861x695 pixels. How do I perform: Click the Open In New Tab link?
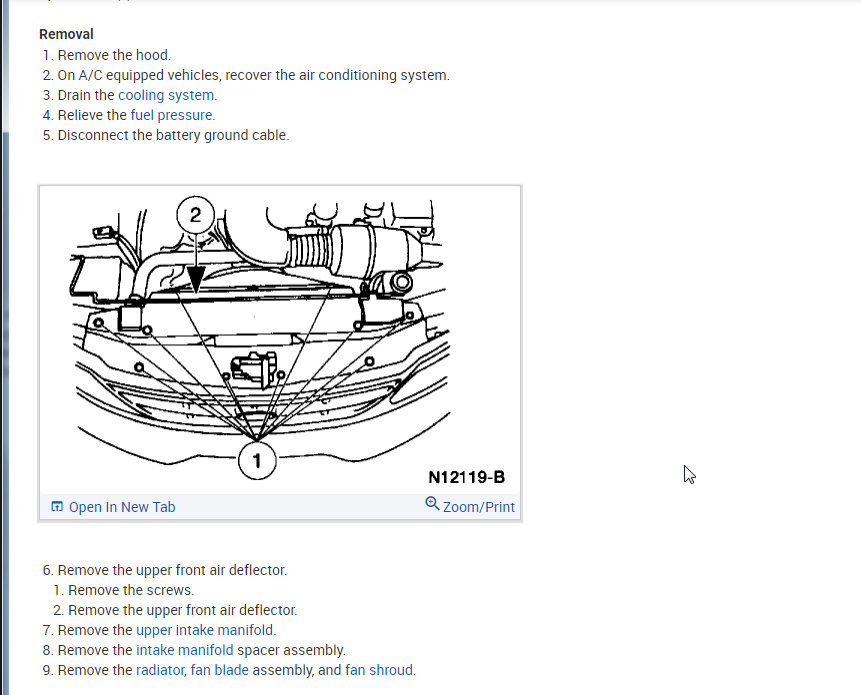[122, 507]
